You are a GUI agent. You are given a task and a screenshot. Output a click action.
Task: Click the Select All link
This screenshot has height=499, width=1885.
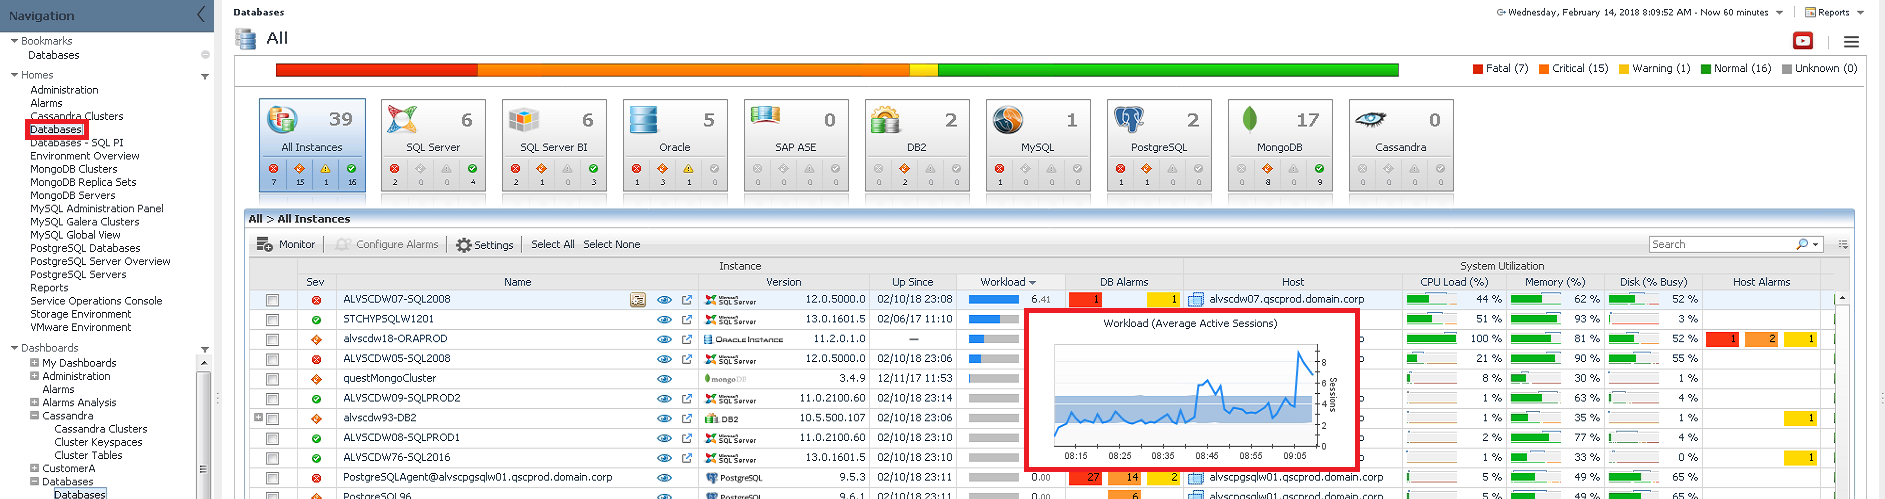coord(552,244)
